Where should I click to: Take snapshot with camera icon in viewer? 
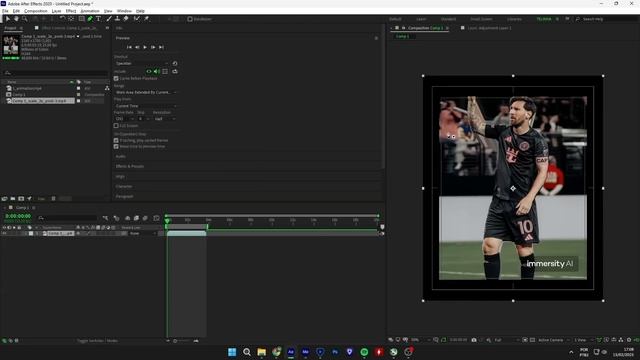[x=474, y=340]
